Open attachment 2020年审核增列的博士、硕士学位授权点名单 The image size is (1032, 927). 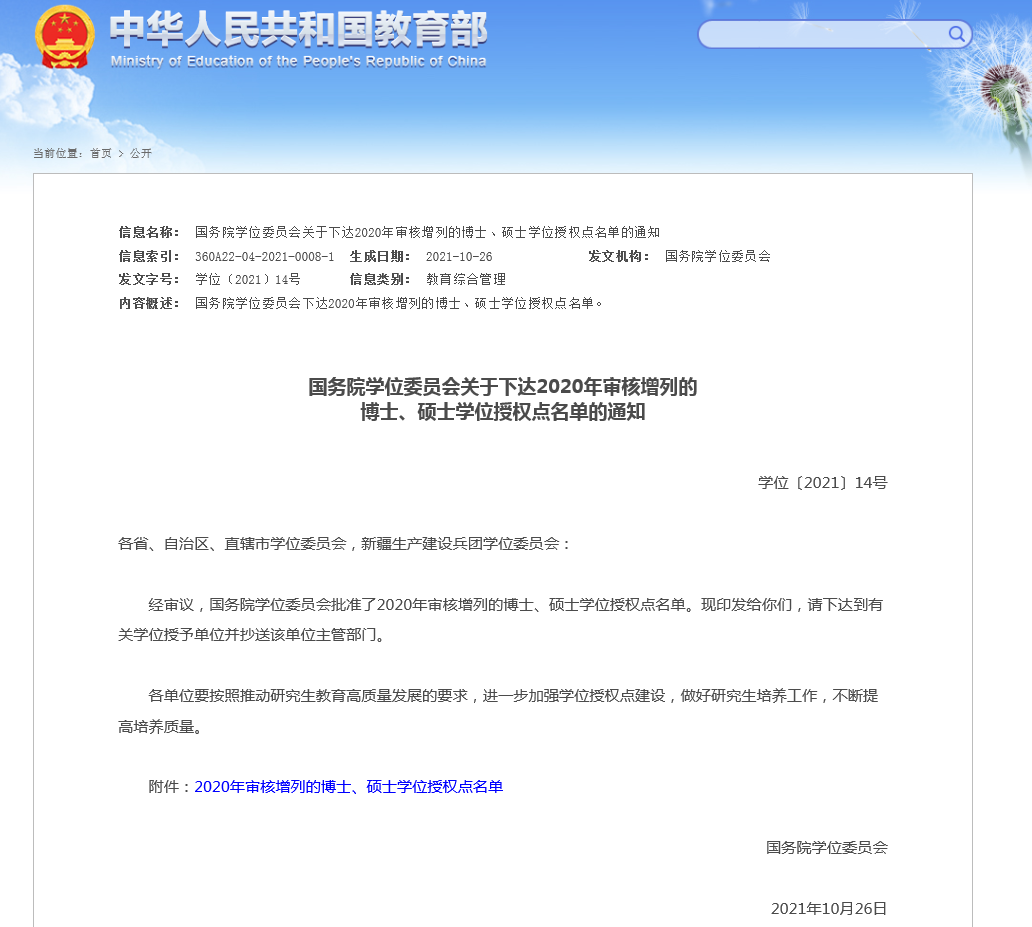click(x=348, y=787)
